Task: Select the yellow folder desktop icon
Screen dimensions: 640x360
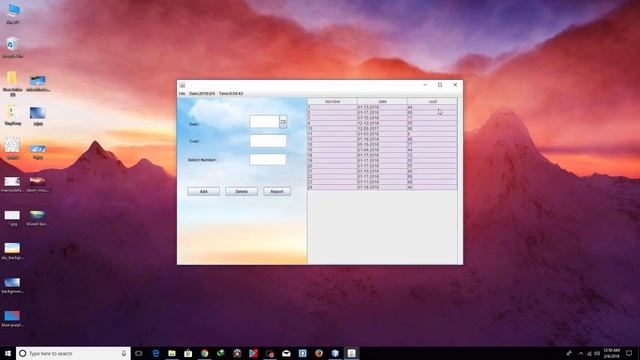Action: (x=12, y=83)
